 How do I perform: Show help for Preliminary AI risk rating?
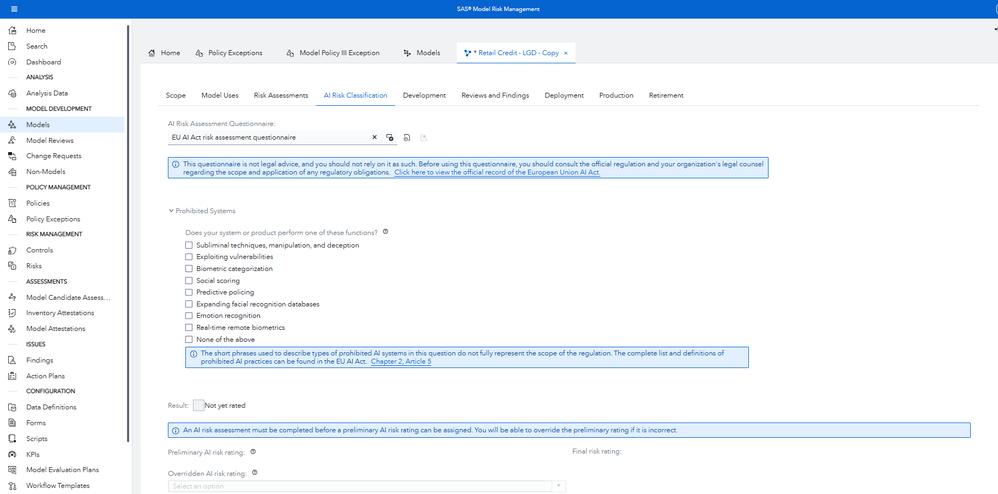253,451
